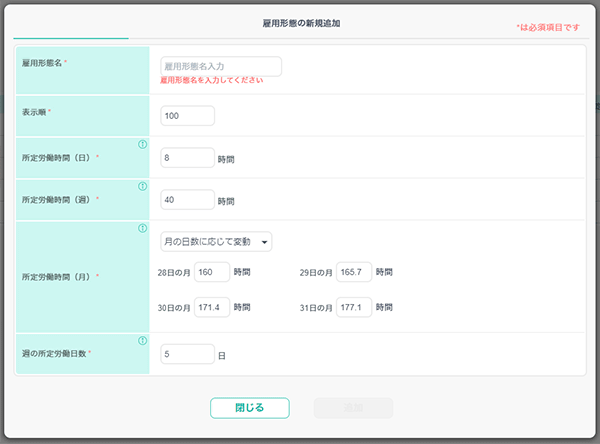Click the 雇用形態名 field label
600x444 pixels.
(50, 62)
